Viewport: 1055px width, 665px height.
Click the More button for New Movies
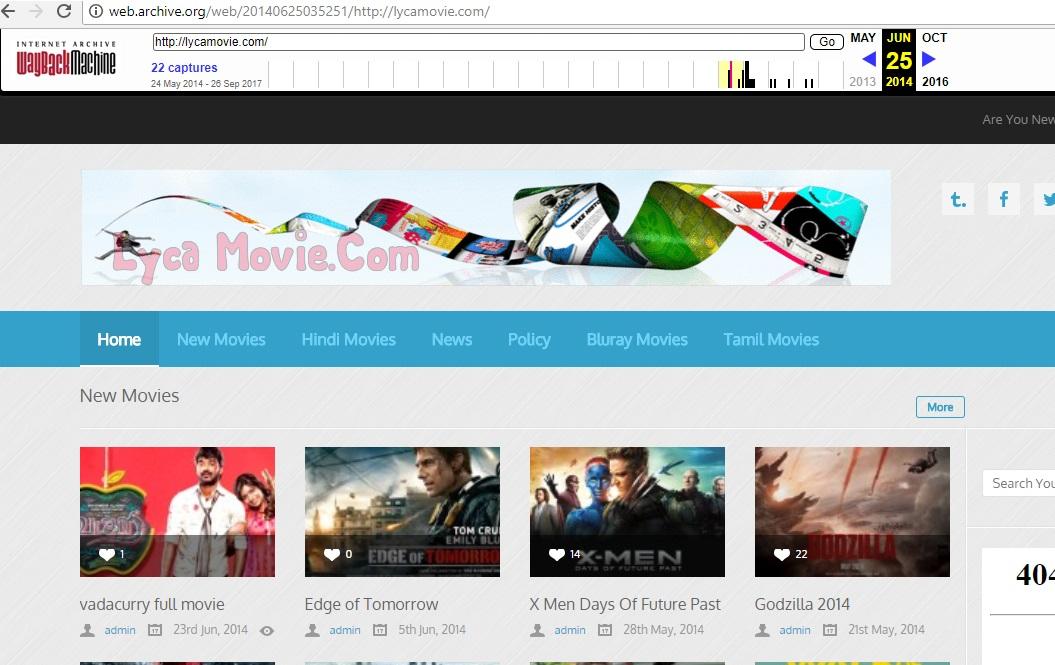[940, 407]
